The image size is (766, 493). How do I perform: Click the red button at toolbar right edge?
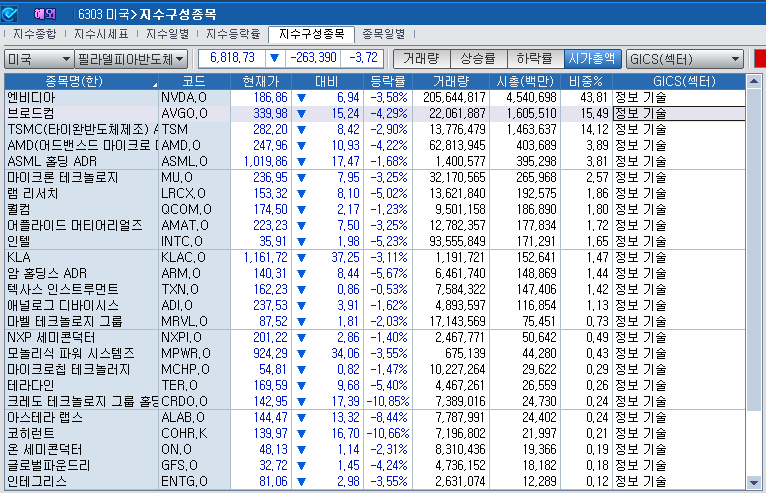[x=760, y=59]
